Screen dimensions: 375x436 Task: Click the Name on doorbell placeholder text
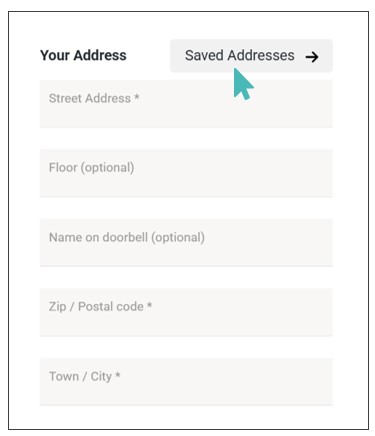tap(98, 237)
